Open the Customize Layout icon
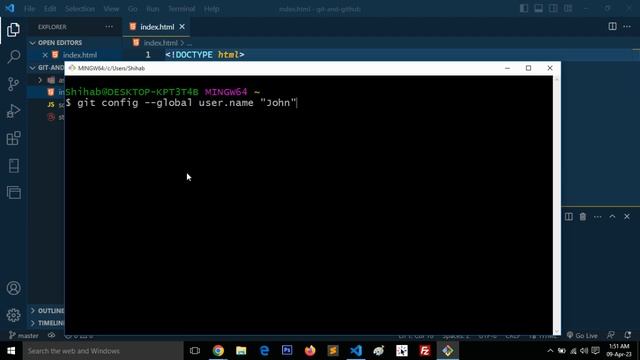 tap(568, 9)
